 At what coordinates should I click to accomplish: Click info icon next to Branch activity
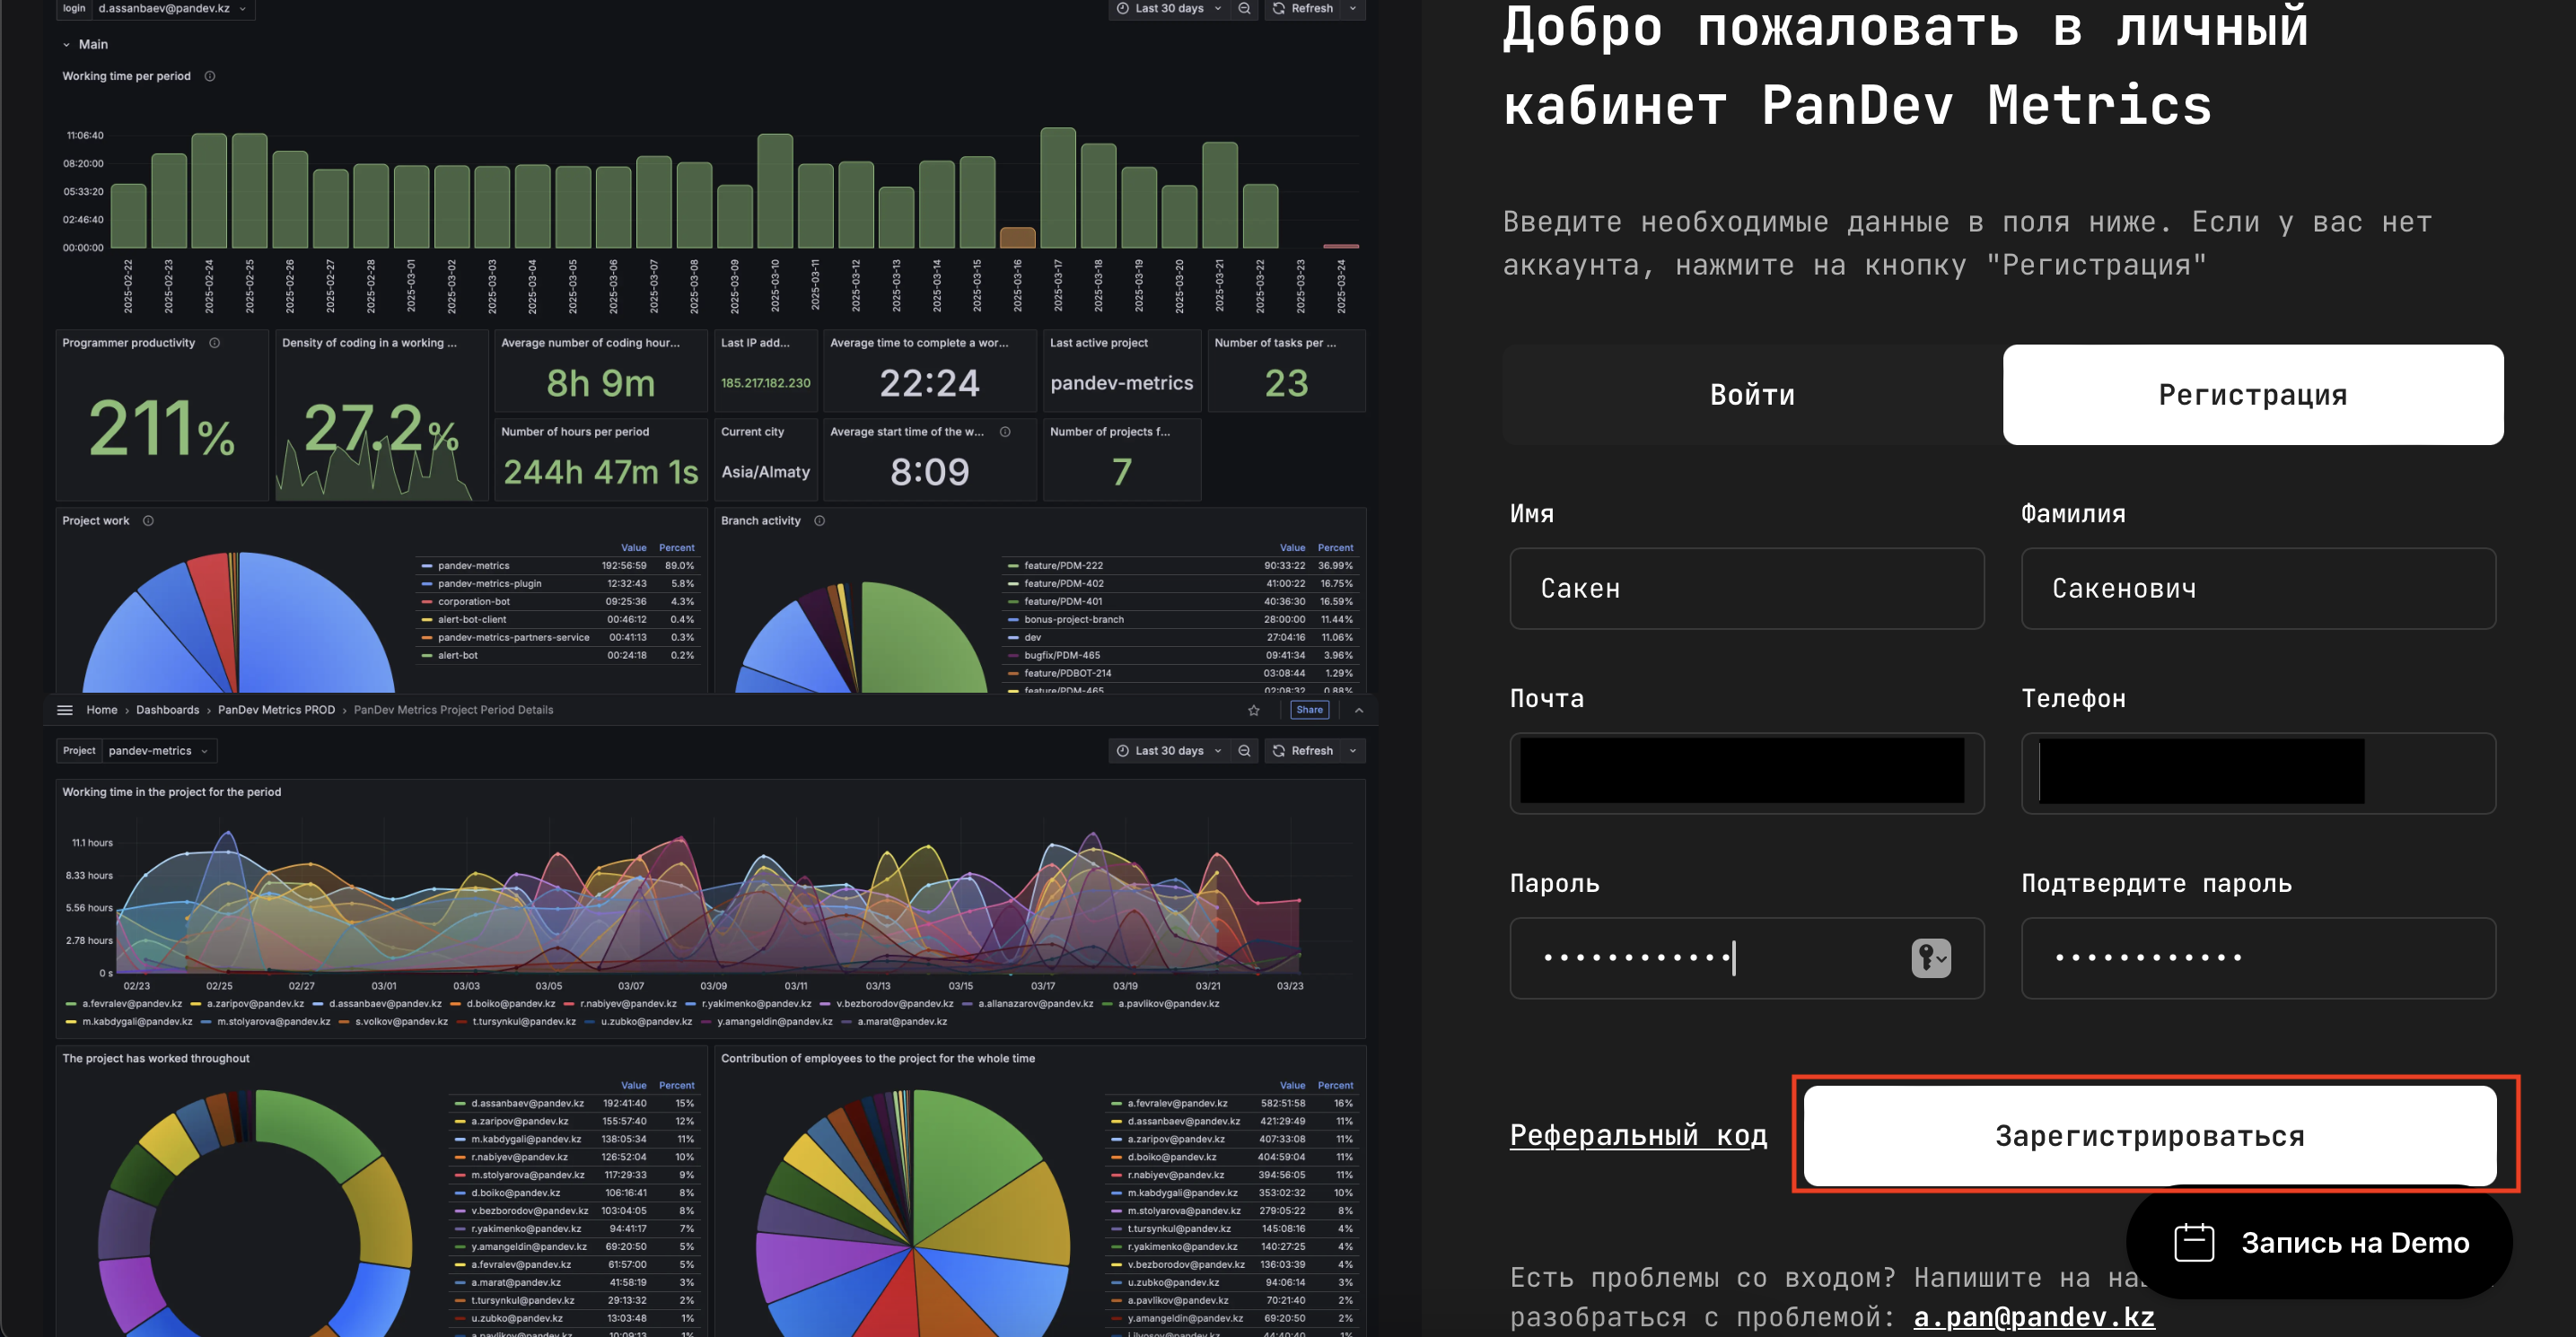click(819, 521)
